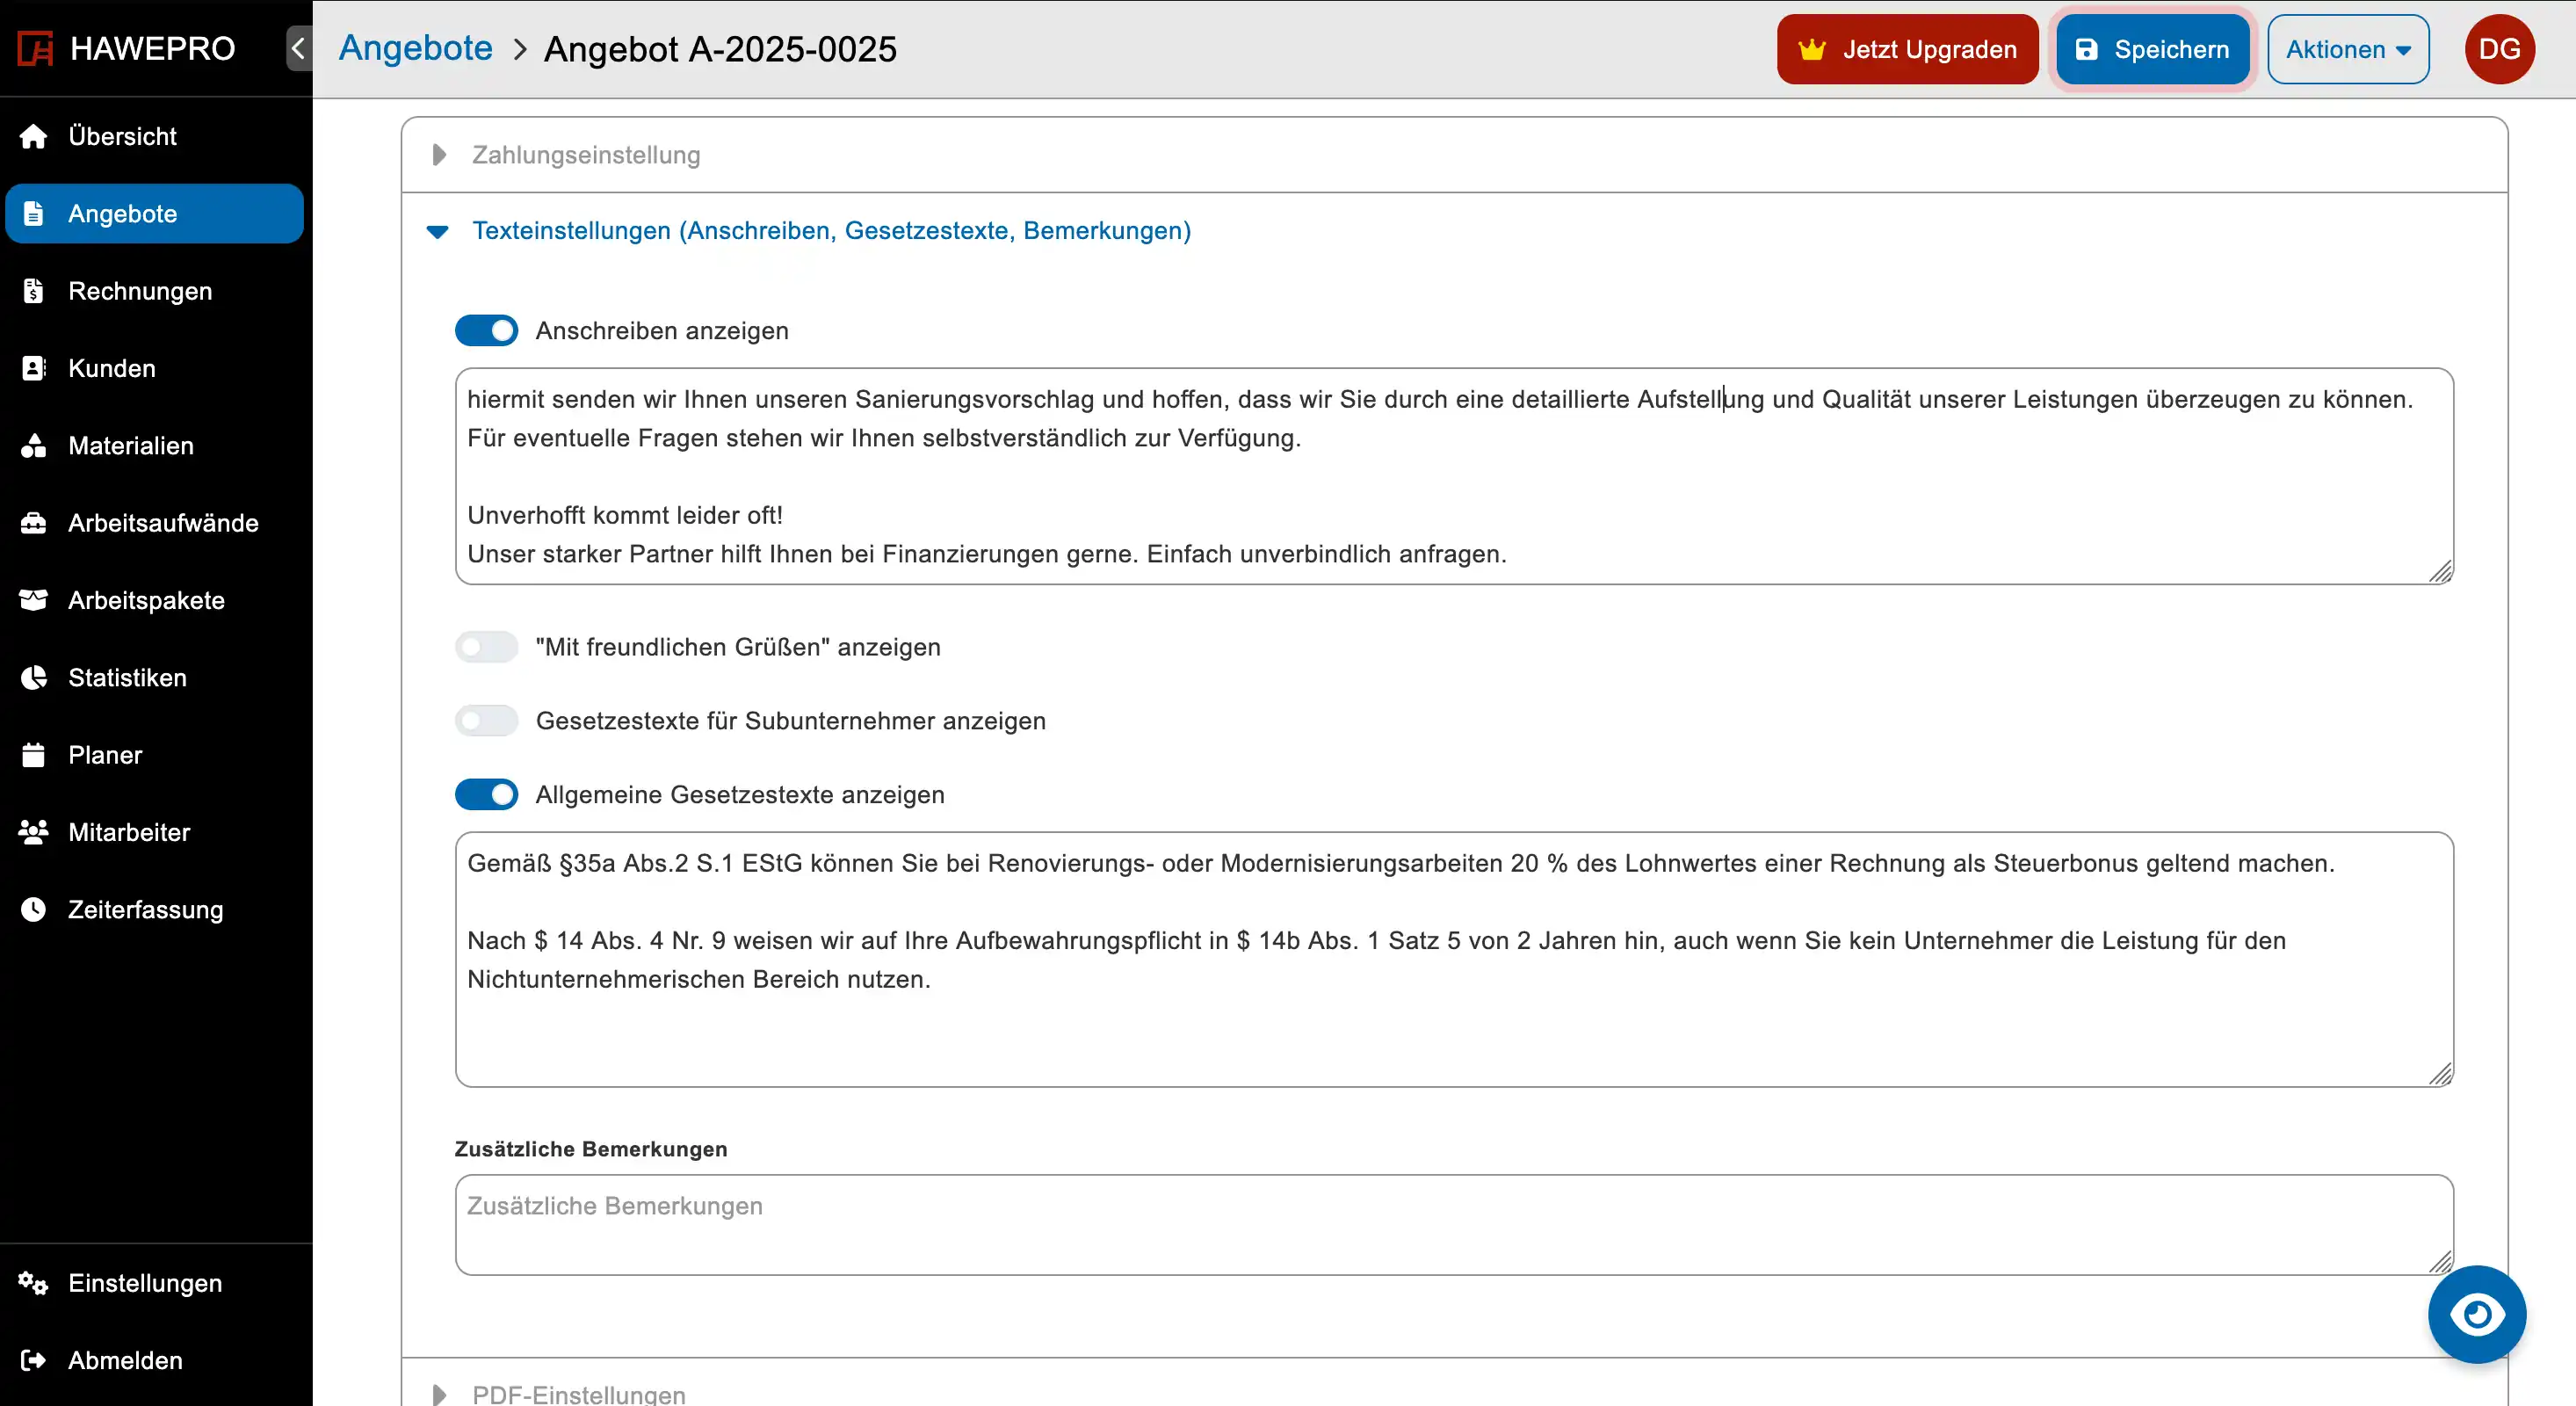Click the HAWEPRO logo icon
The image size is (2576, 1406).
coord(35,49)
